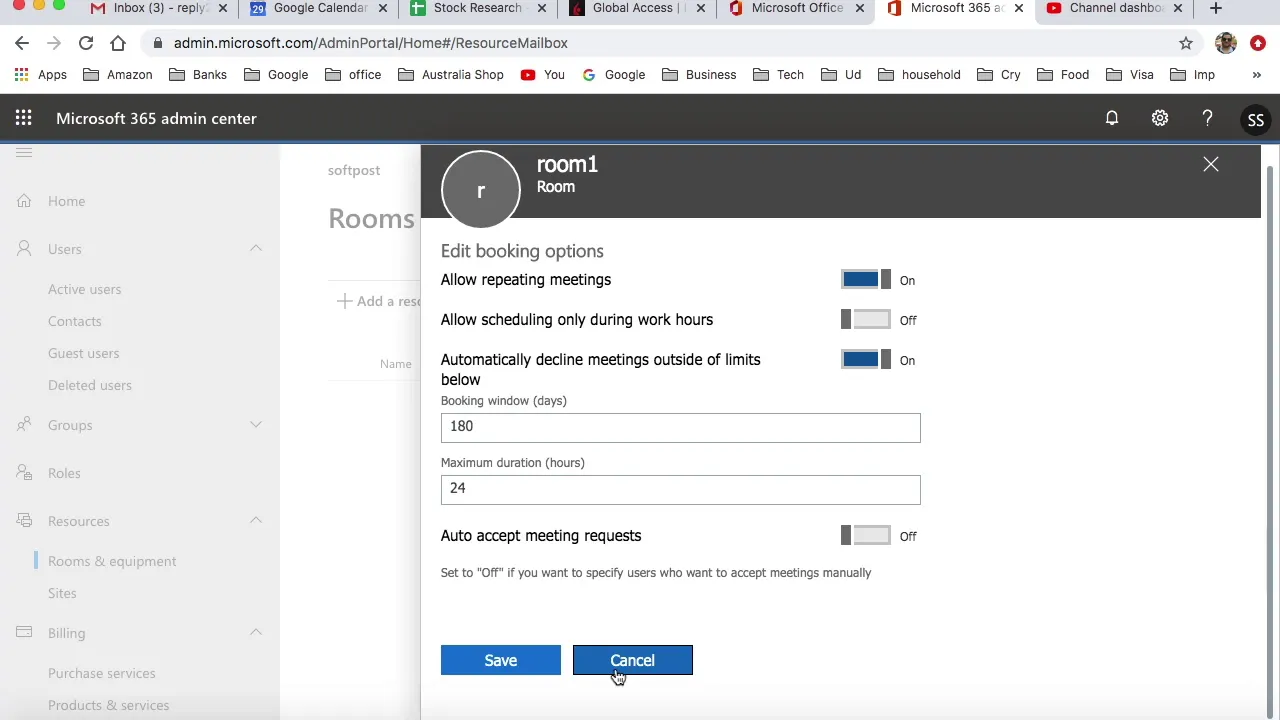Click the Home icon in sidebar
Image resolution: width=1280 pixels, height=720 pixels.
24,201
